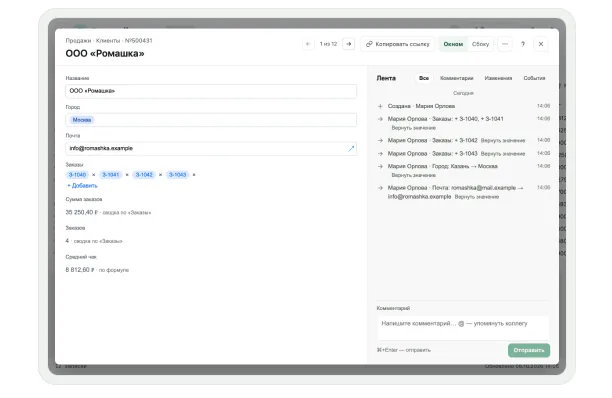Go to the next record arrow

click(349, 44)
